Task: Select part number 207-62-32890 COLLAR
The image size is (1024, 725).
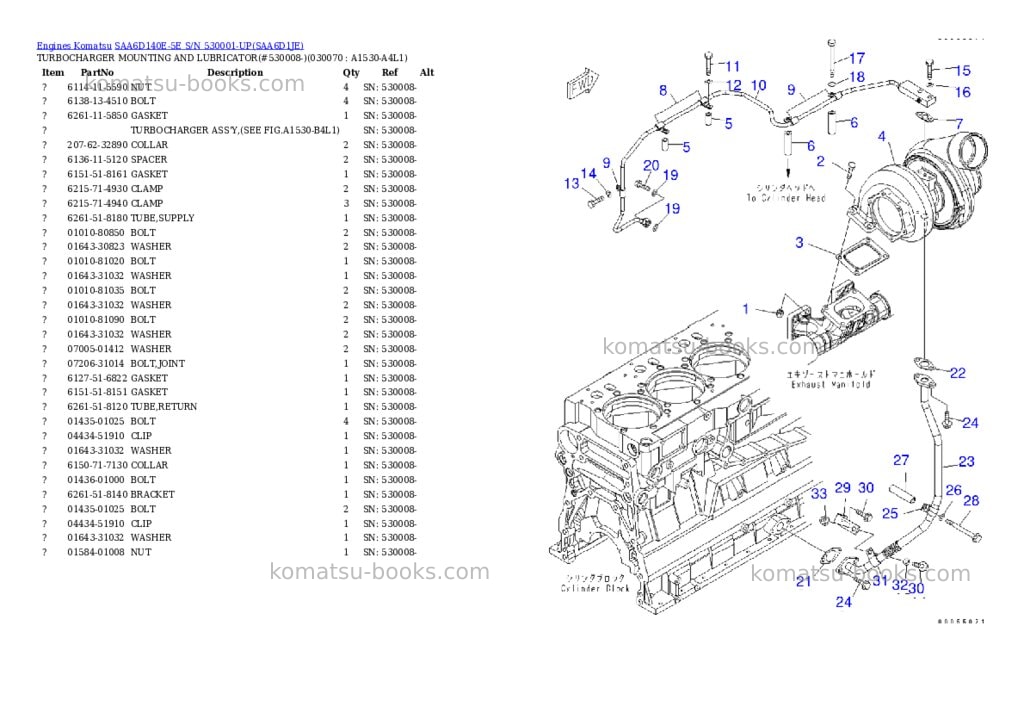Action: coord(117,145)
